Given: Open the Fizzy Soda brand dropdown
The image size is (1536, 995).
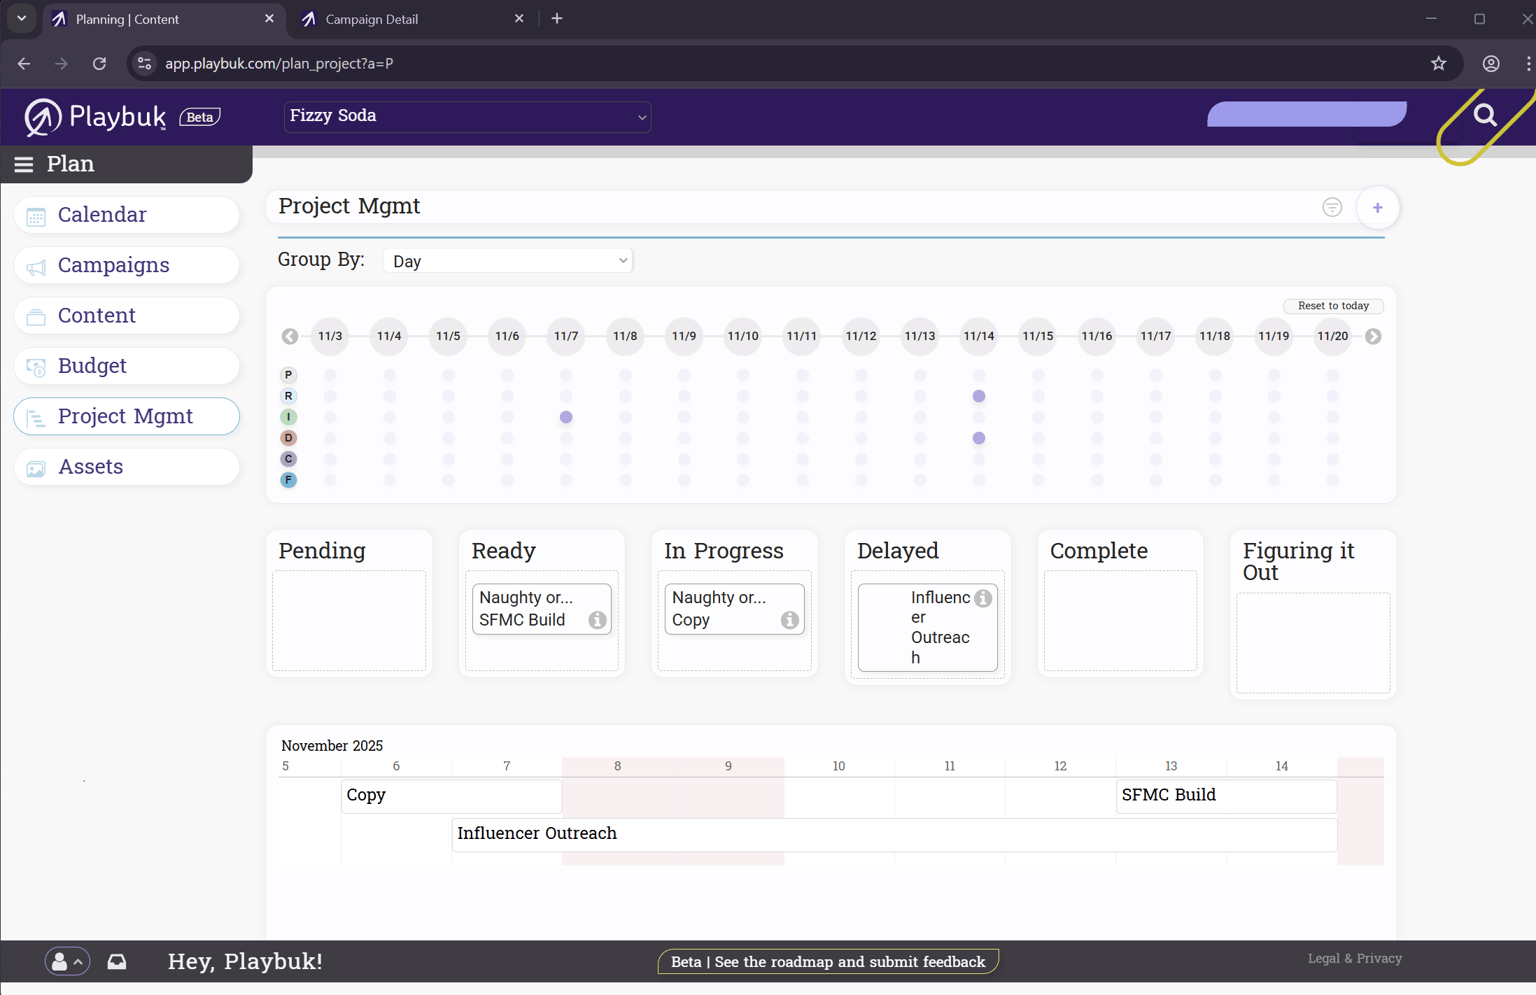Looking at the screenshot, I should tap(467, 116).
